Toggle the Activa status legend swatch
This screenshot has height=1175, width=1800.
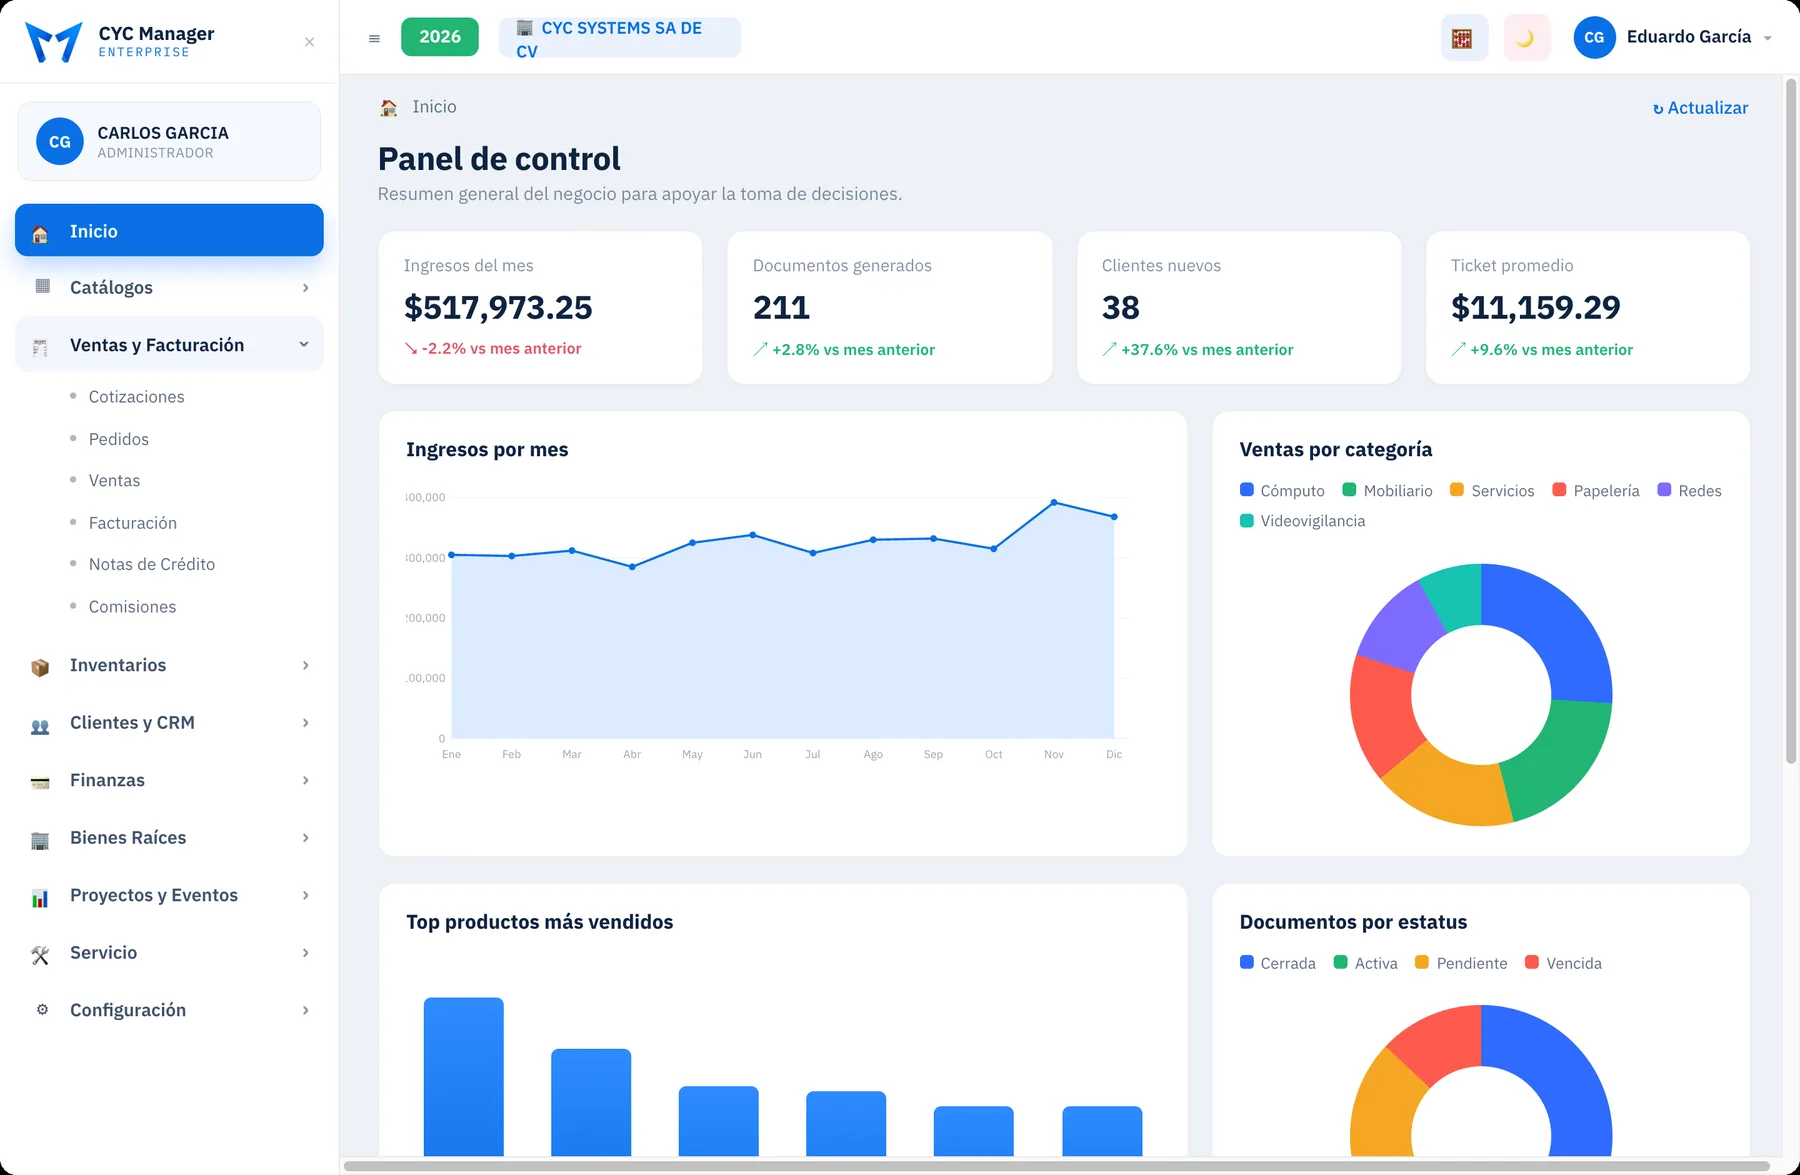pos(1341,962)
